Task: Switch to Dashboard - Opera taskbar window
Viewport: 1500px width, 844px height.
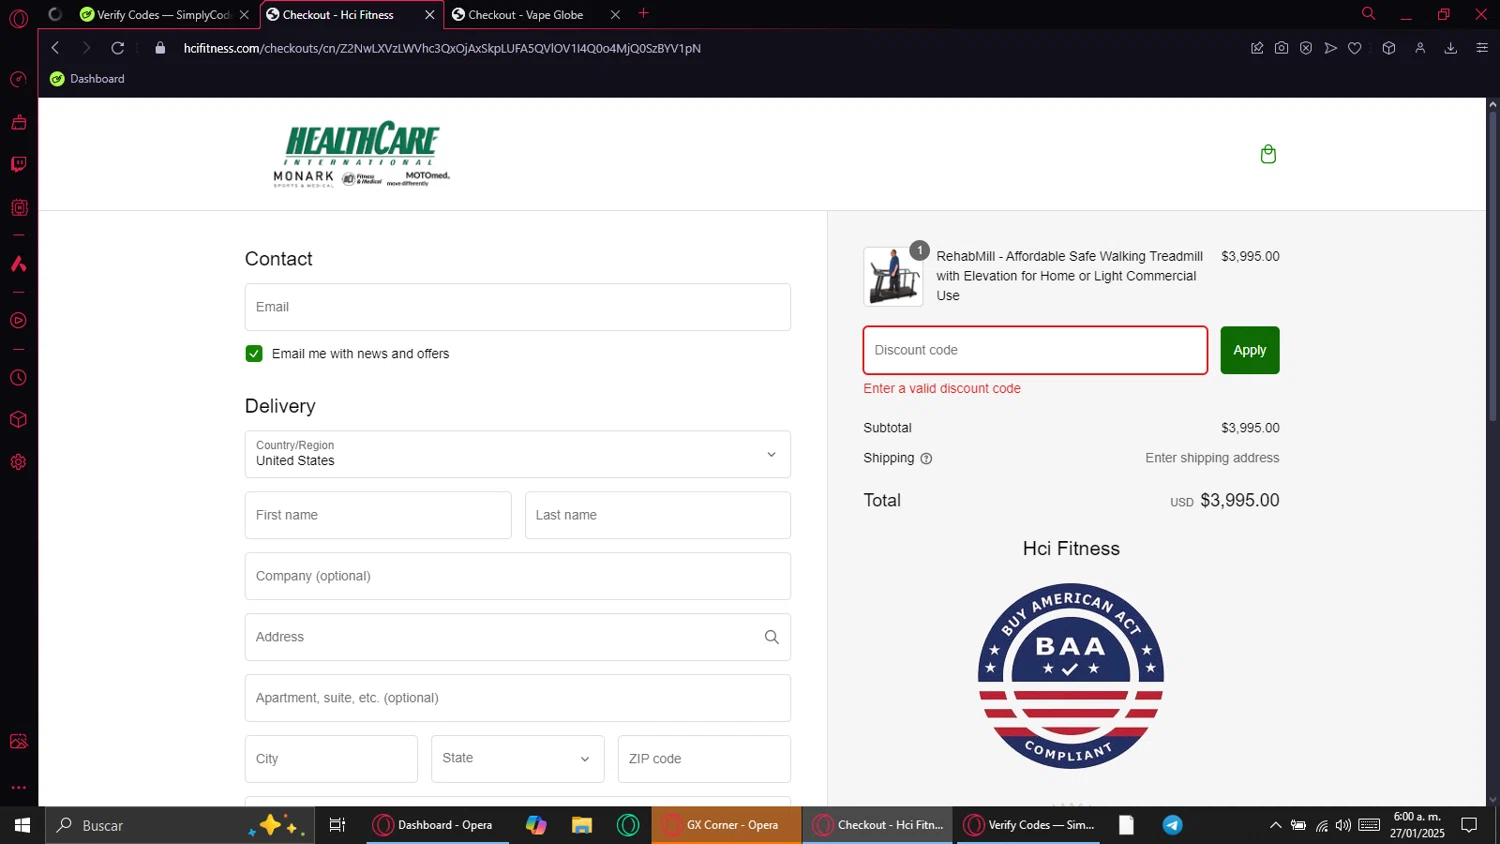Action: (438, 825)
